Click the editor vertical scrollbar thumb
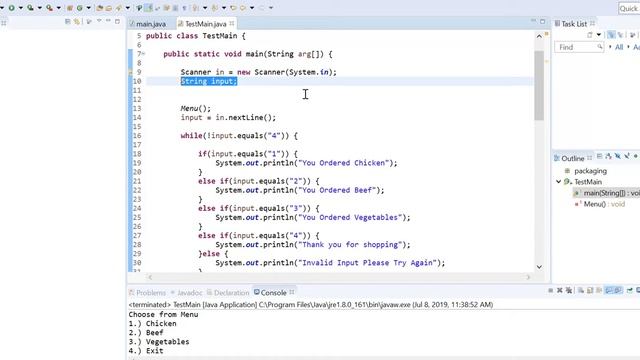 coord(539,85)
